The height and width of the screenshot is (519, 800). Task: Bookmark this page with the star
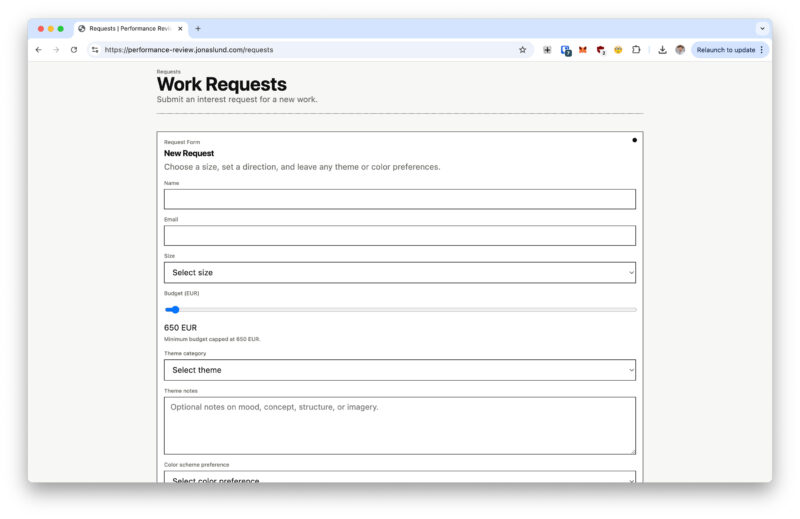[x=522, y=50]
